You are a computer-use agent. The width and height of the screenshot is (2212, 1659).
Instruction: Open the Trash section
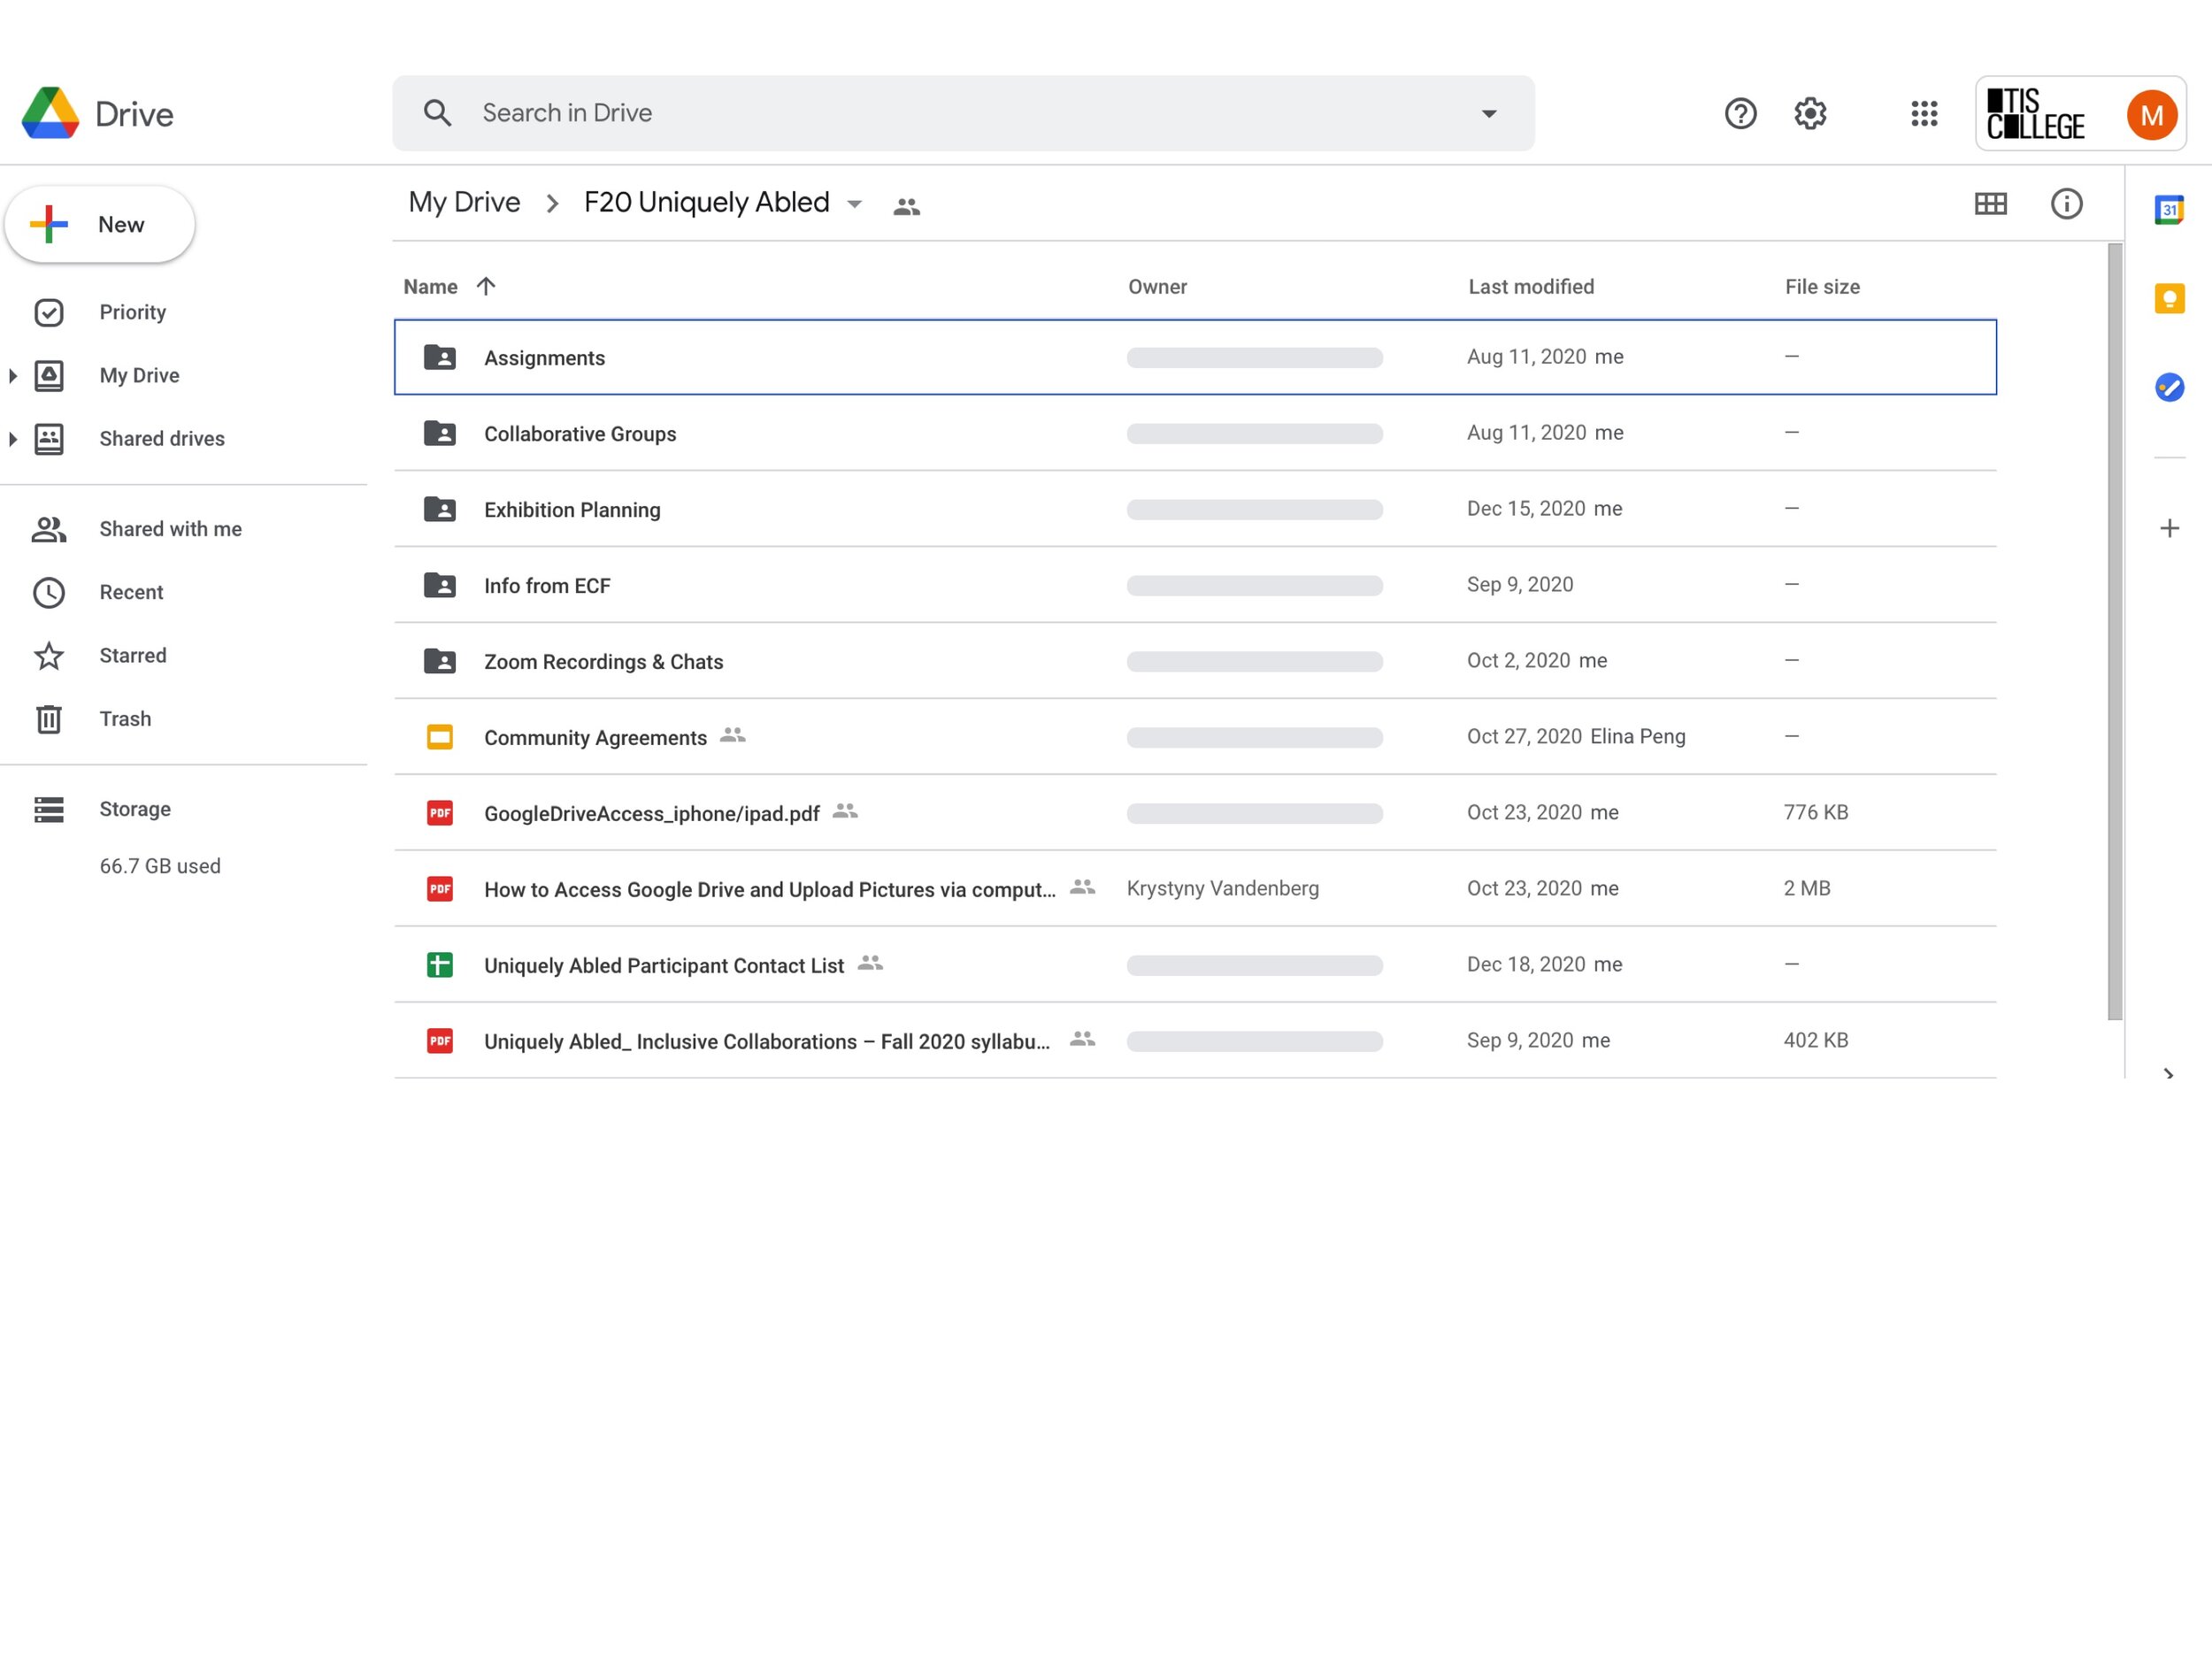click(x=125, y=718)
